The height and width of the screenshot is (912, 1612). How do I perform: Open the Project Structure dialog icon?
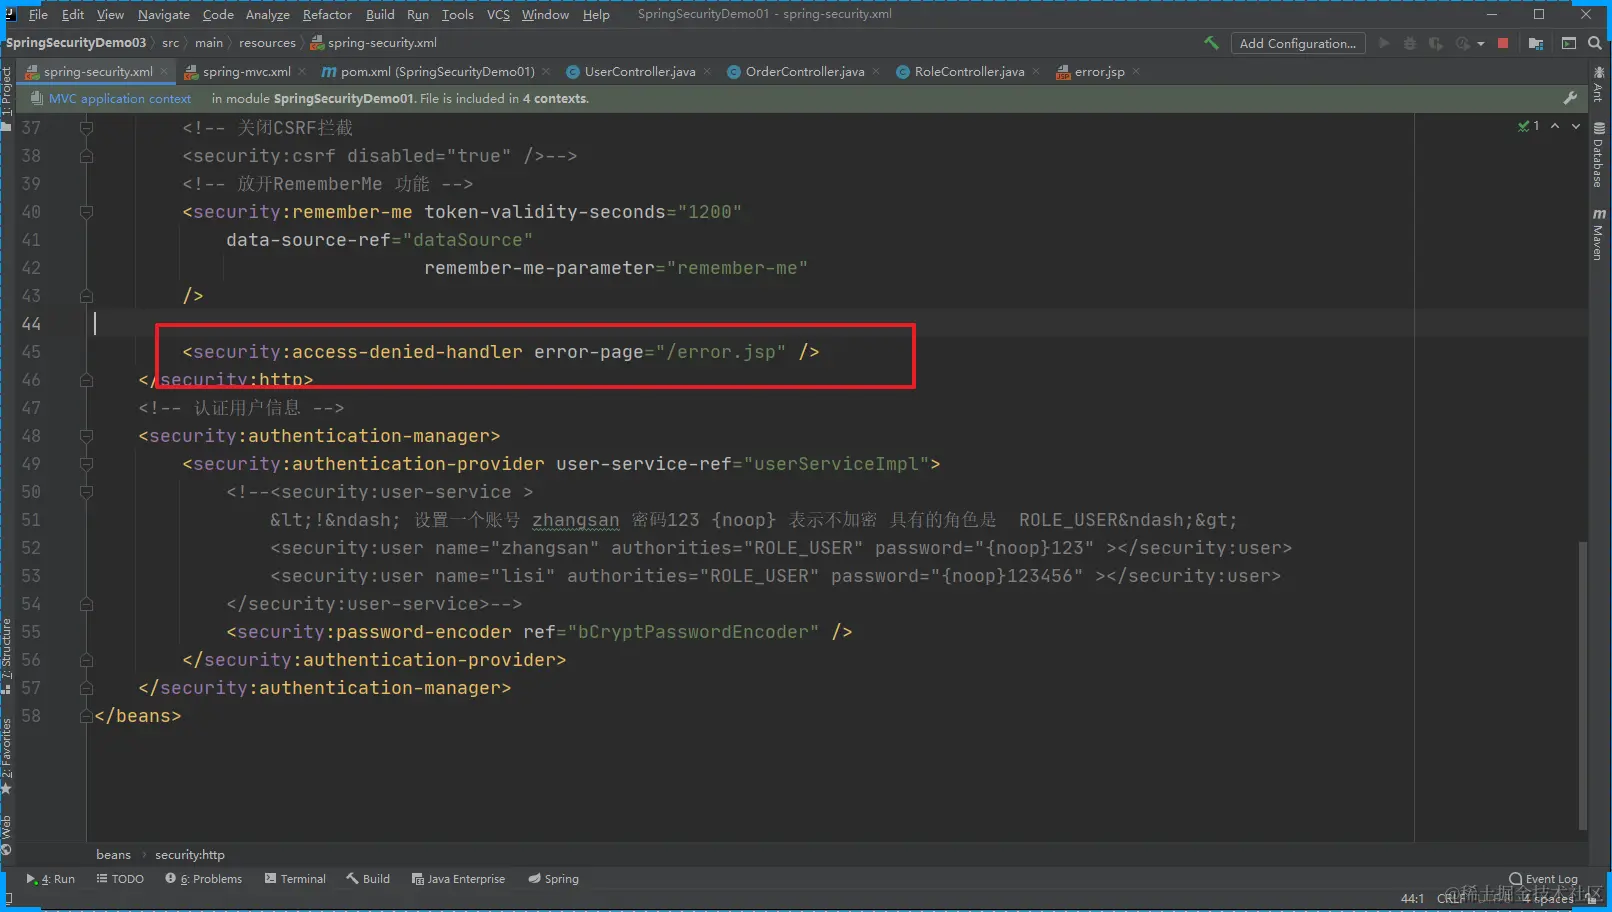click(1536, 43)
